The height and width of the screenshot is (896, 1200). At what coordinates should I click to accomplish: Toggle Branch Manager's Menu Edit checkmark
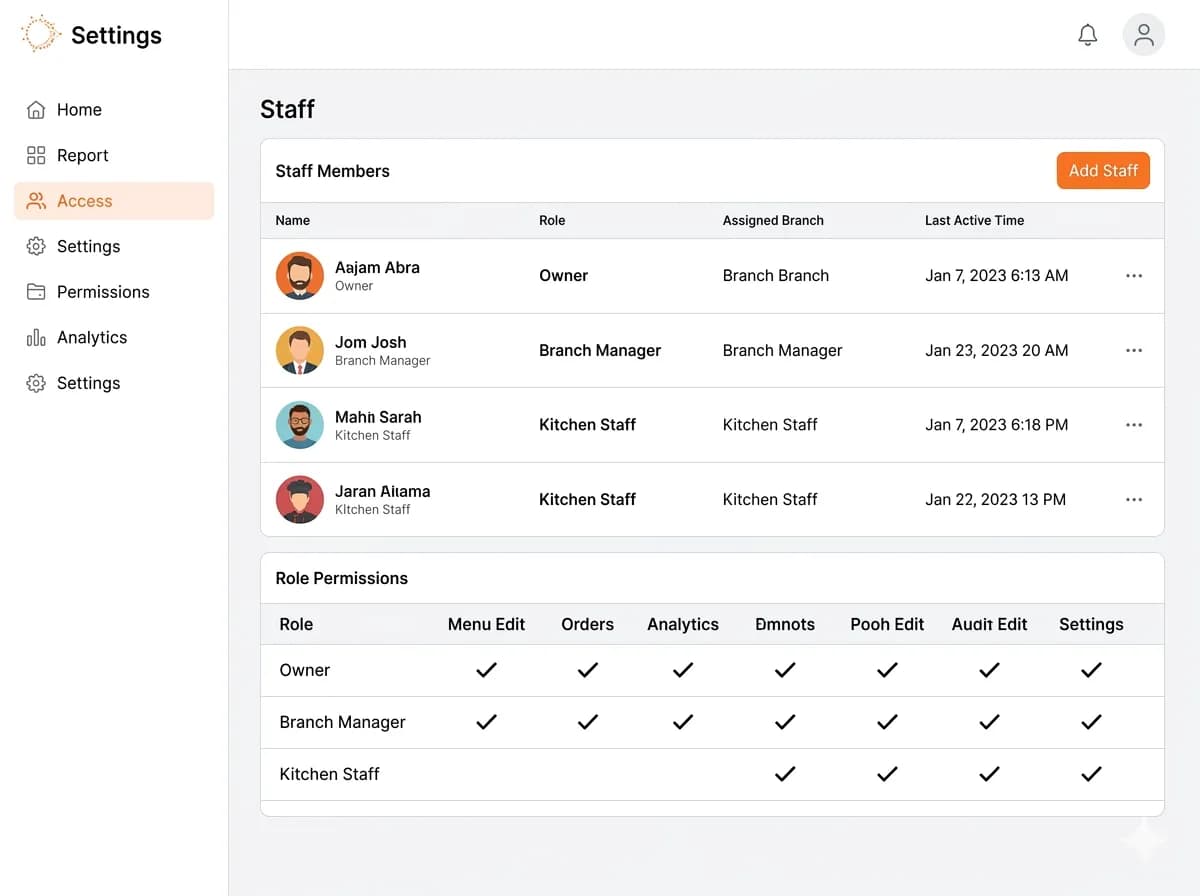coord(486,722)
